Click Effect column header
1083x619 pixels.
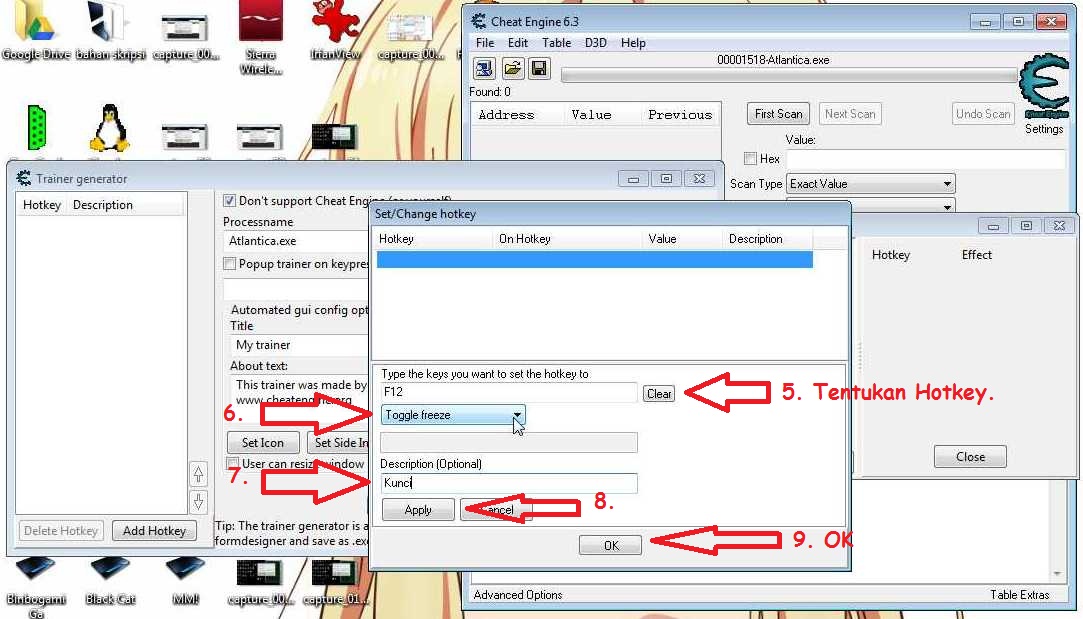pos(976,255)
